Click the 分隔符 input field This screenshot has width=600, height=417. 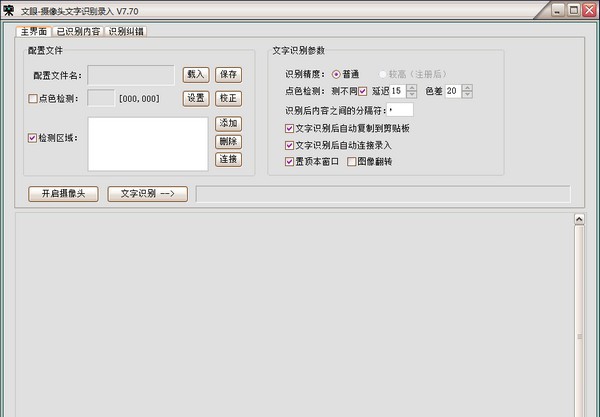[400, 110]
